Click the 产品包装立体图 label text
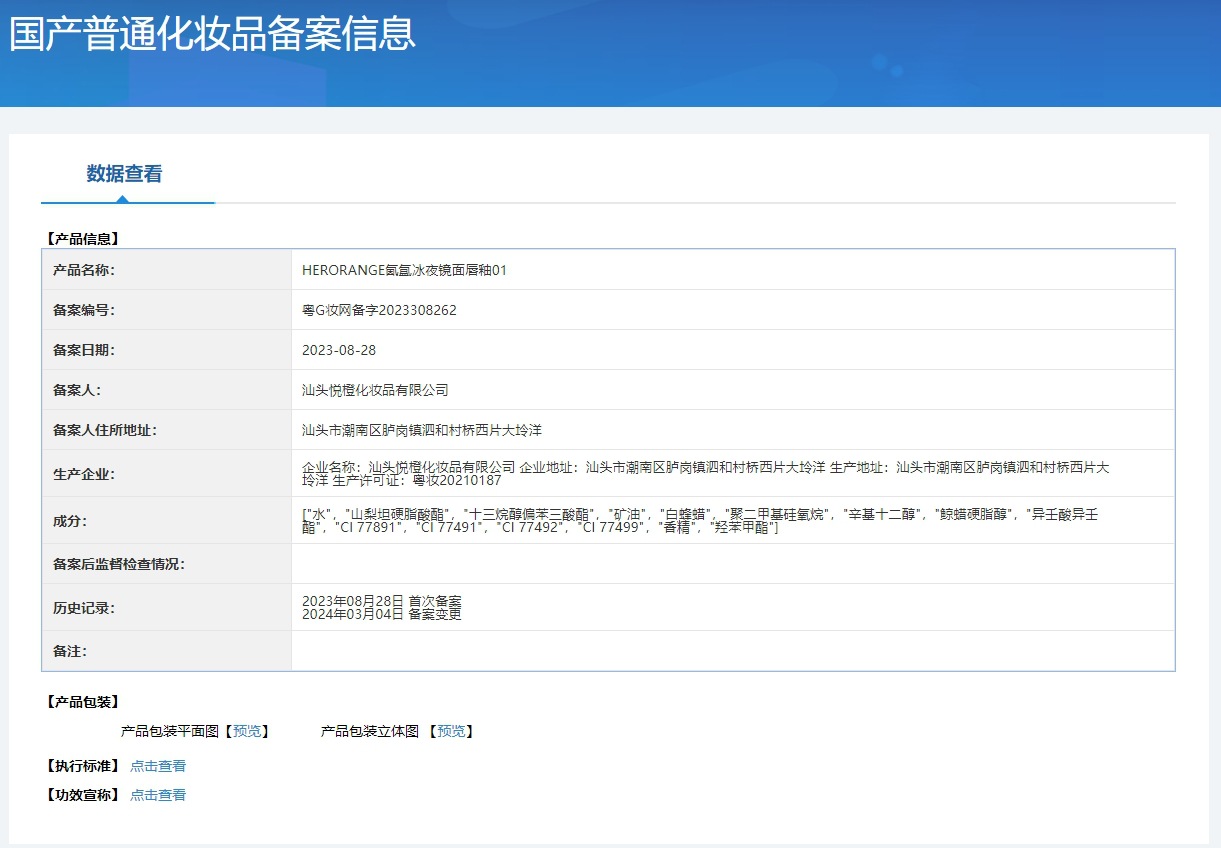The height and width of the screenshot is (848, 1221). click(370, 731)
